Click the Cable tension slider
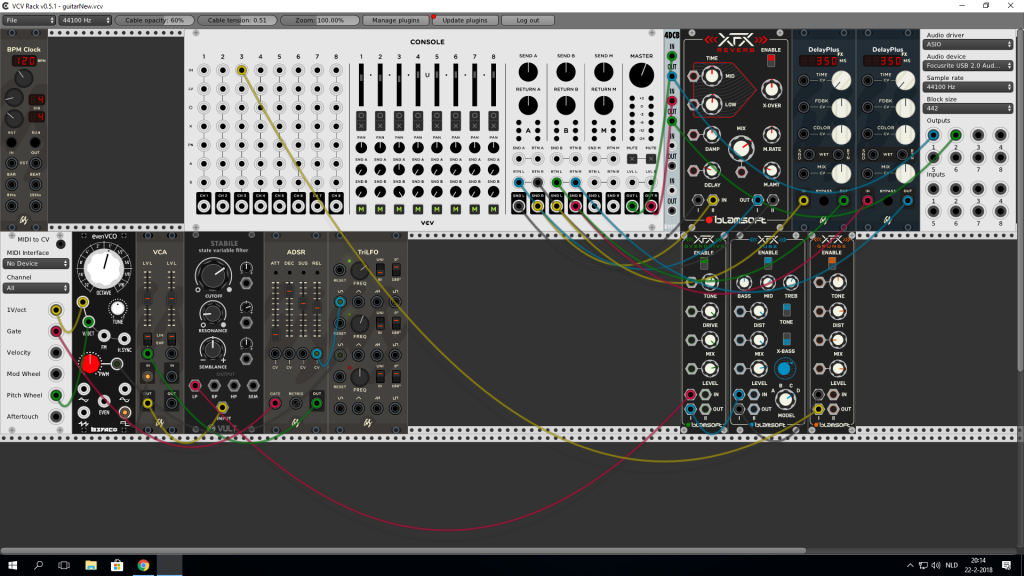Viewport: 1024px width, 576px height. pyautogui.click(x=237, y=20)
